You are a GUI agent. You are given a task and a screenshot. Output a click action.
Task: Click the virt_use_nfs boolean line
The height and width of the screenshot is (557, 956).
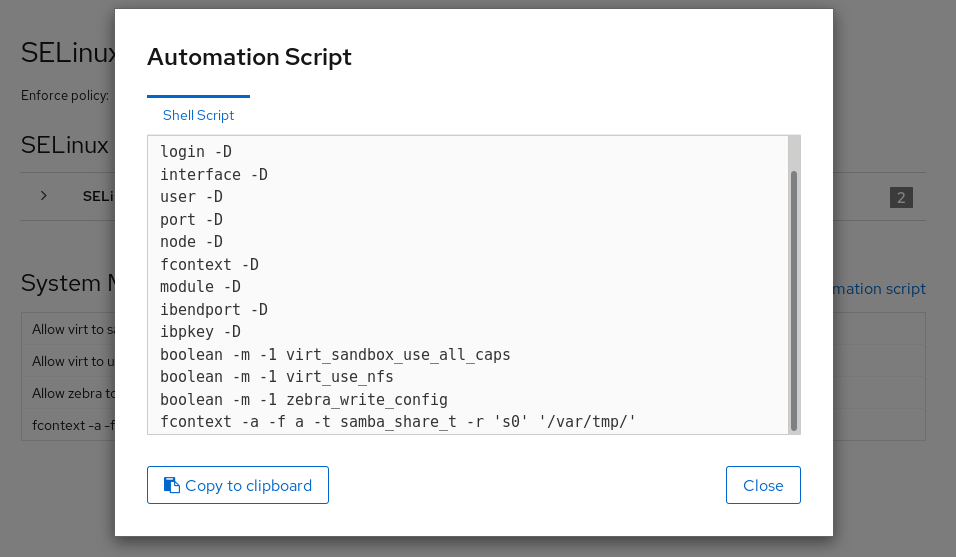point(276,377)
